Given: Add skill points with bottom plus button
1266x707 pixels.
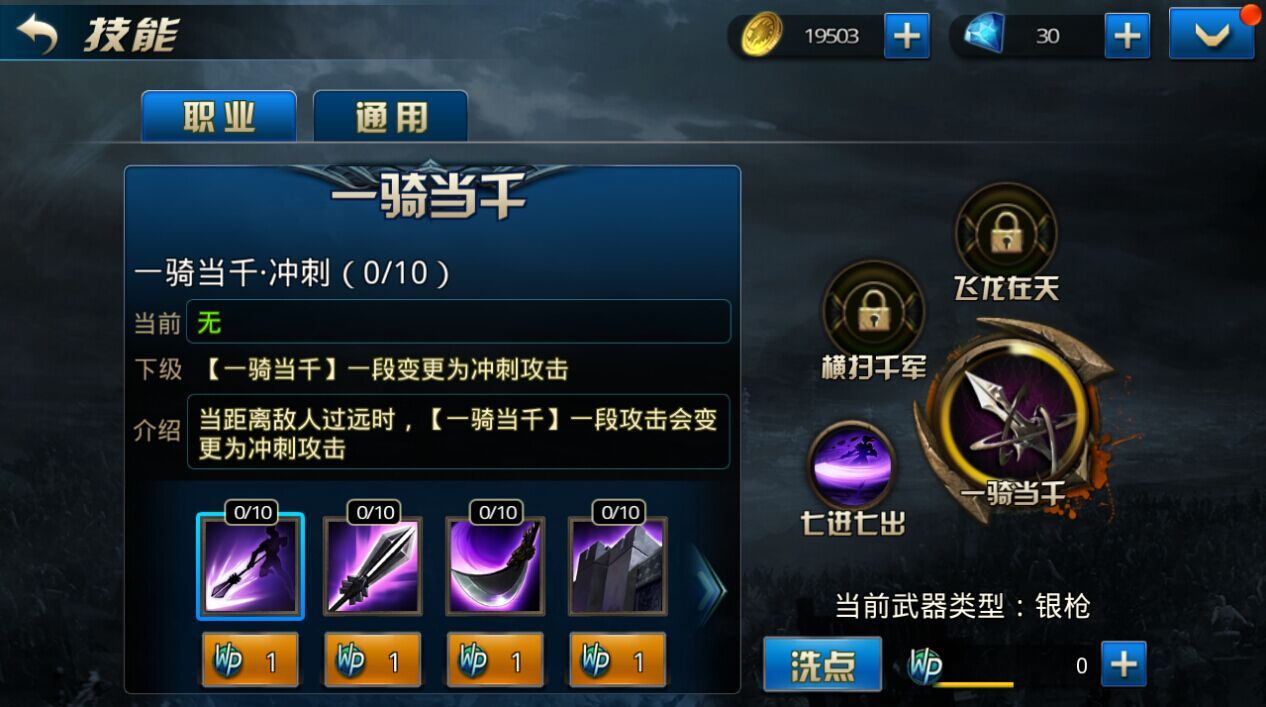Looking at the screenshot, I should pos(1123,664).
